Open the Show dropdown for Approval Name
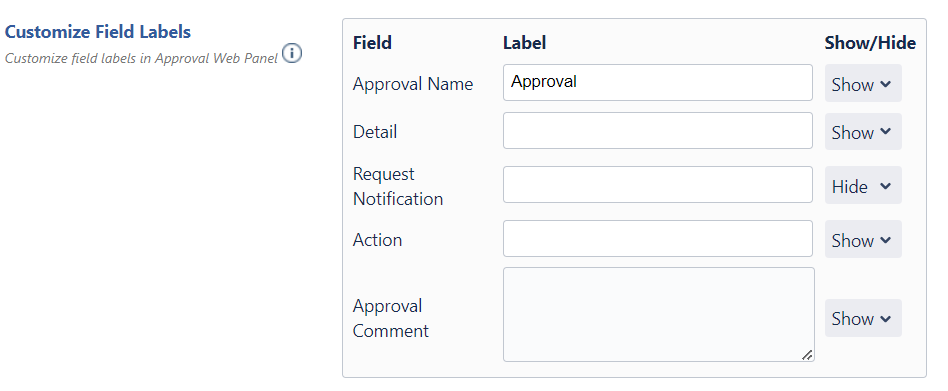 pyautogui.click(x=863, y=83)
